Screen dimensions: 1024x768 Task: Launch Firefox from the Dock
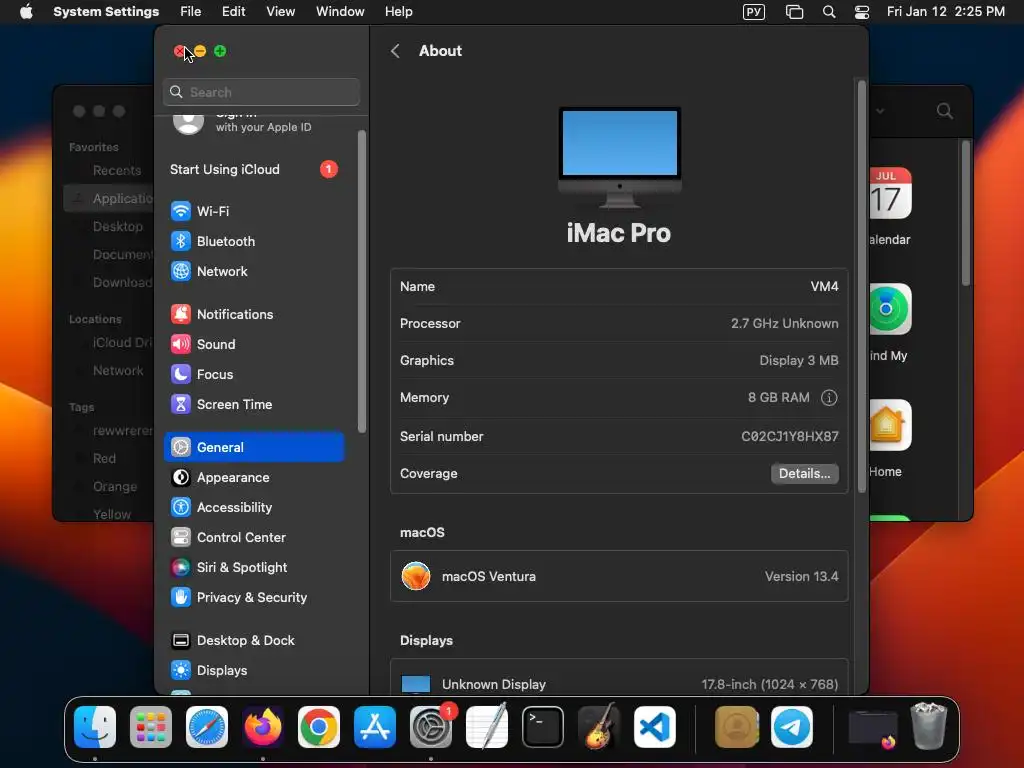click(263, 727)
